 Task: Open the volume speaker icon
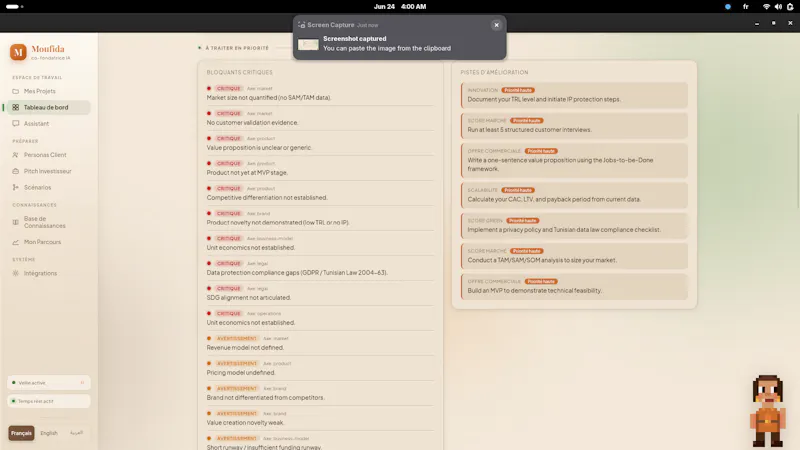pos(778,7)
